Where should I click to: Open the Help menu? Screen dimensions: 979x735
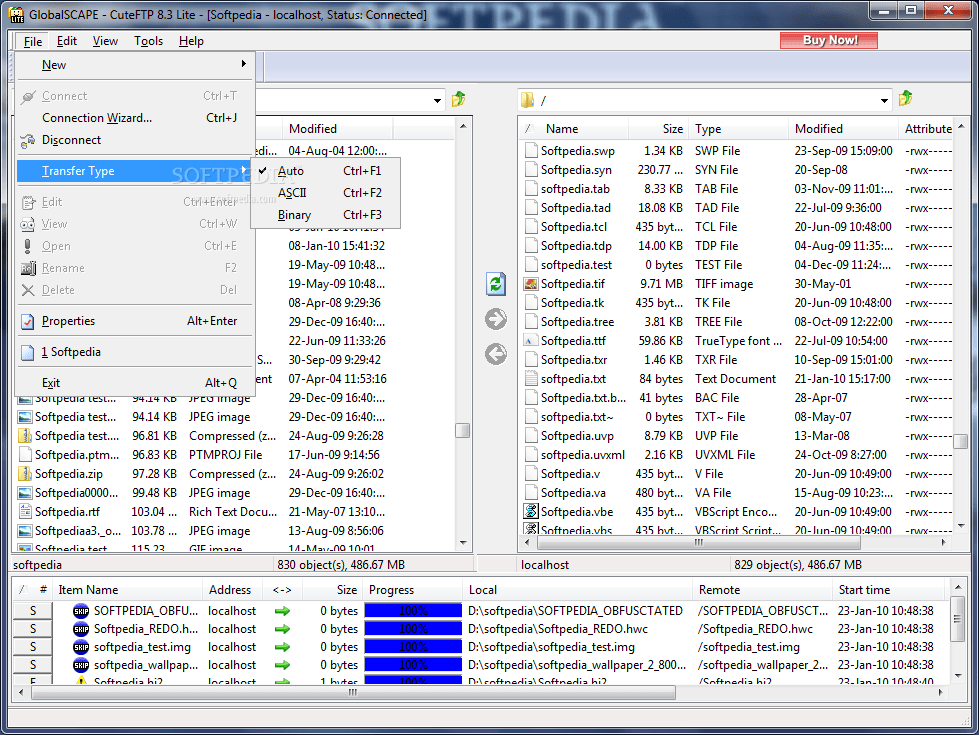pos(191,41)
